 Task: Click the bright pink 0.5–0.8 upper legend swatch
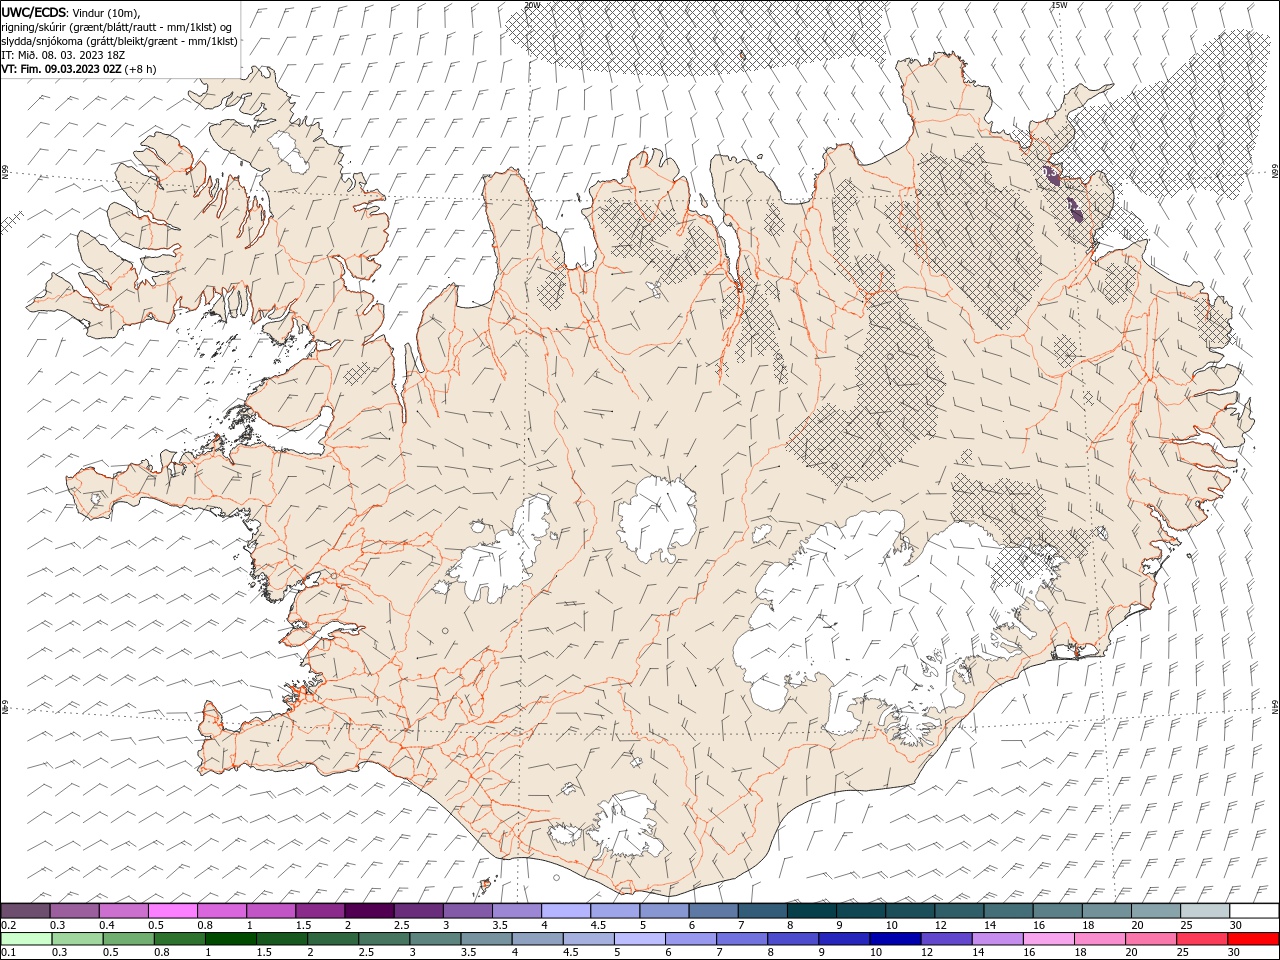point(173,911)
